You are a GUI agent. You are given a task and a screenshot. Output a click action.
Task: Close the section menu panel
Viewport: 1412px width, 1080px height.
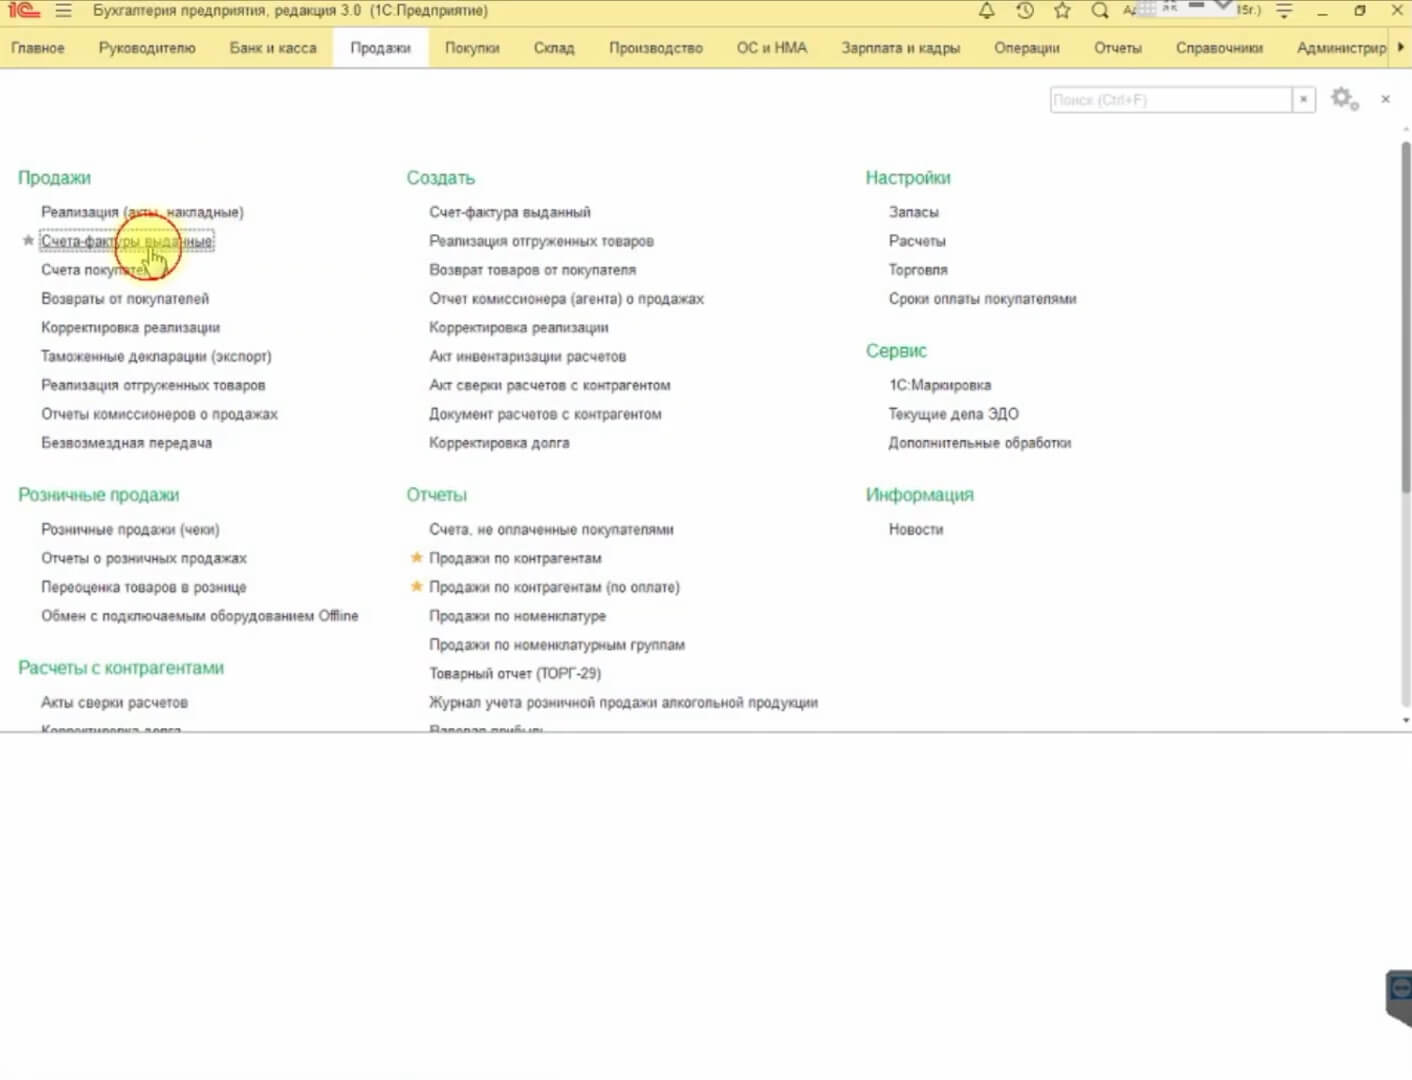tap(1385, 99)
